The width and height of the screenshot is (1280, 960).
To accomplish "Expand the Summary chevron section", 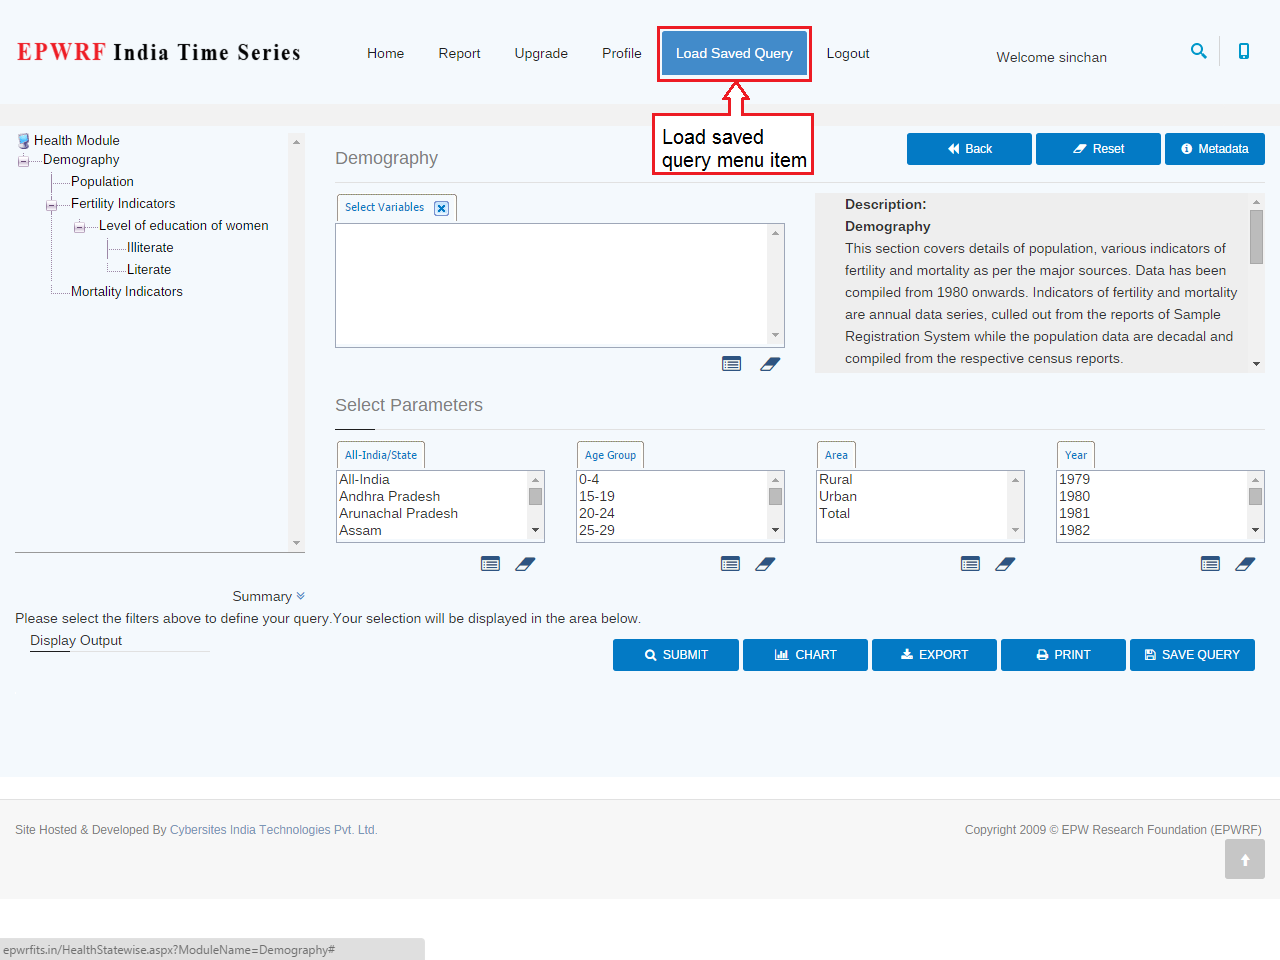I will click(300, 596).
